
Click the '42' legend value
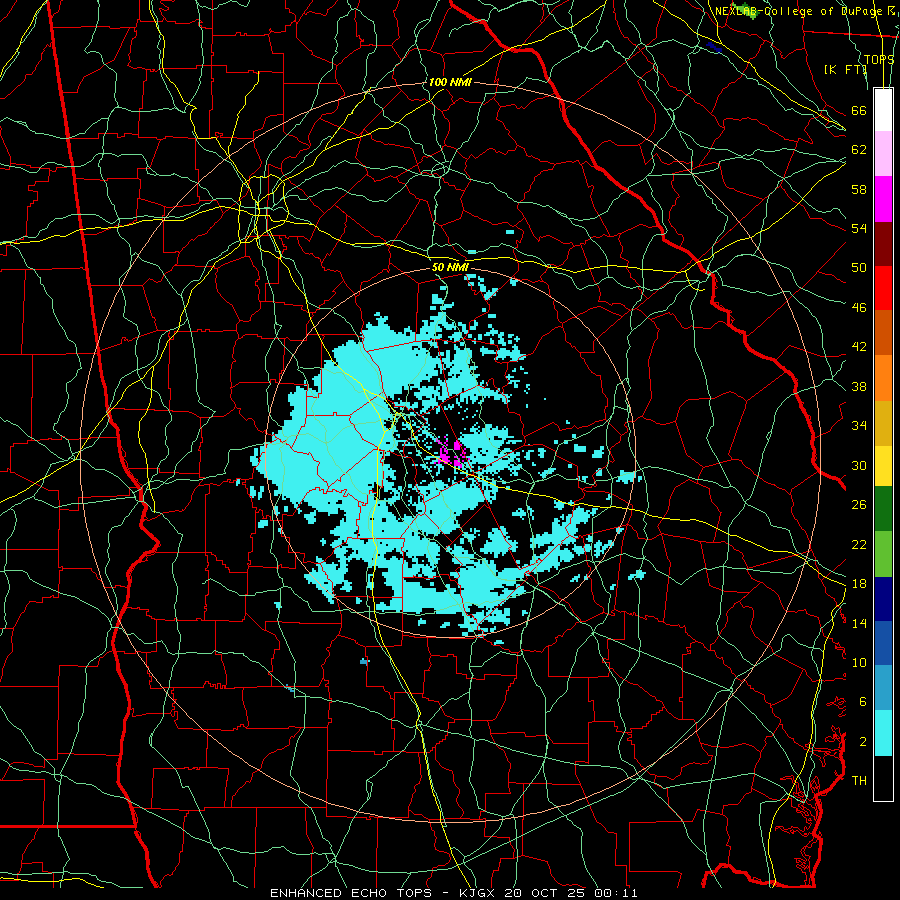click(x=859, y=347)
